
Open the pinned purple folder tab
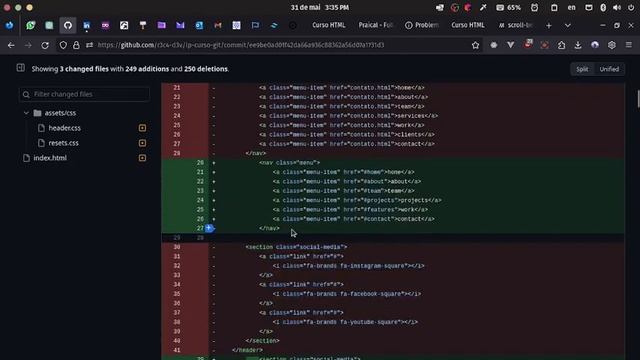[x=162, y=25]
